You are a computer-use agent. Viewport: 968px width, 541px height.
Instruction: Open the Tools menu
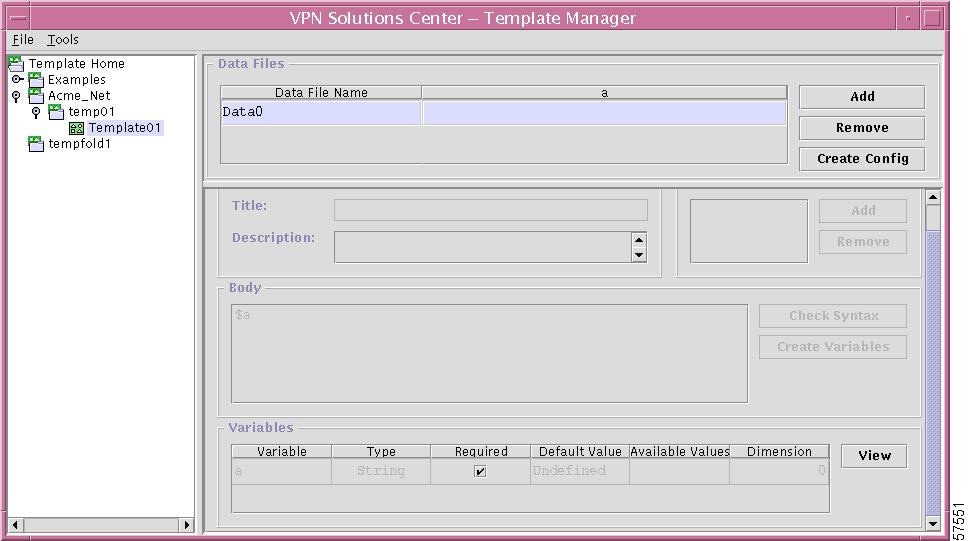63,40
